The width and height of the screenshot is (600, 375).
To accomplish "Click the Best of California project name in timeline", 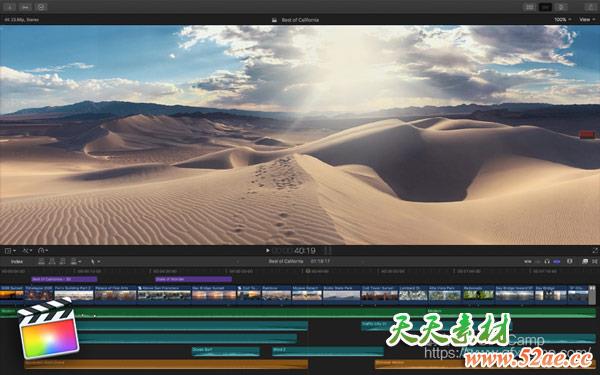I will tap(286, 261).
